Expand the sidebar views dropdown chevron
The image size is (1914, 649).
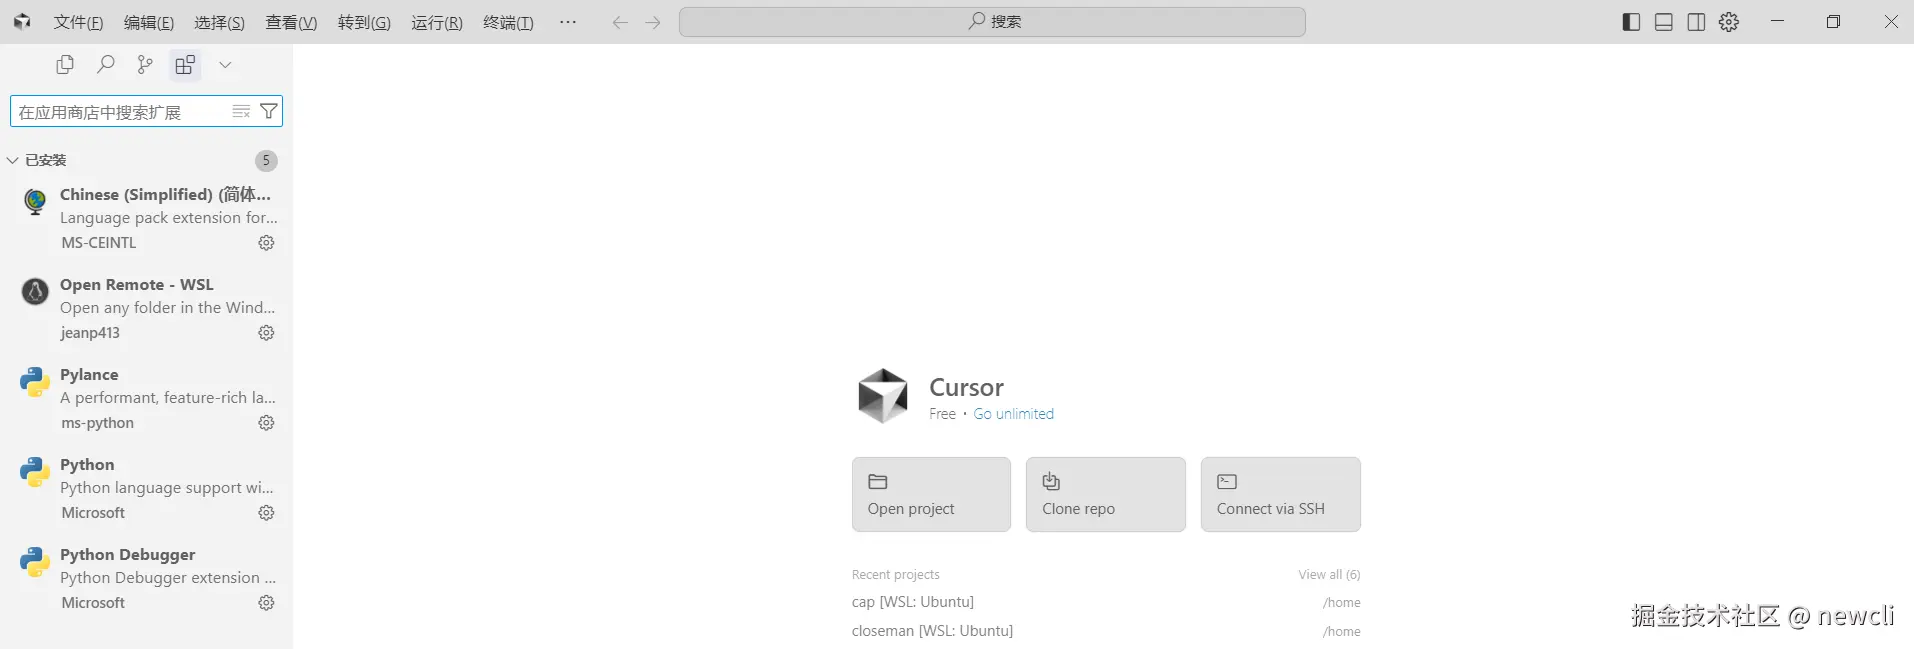point(225,65)
